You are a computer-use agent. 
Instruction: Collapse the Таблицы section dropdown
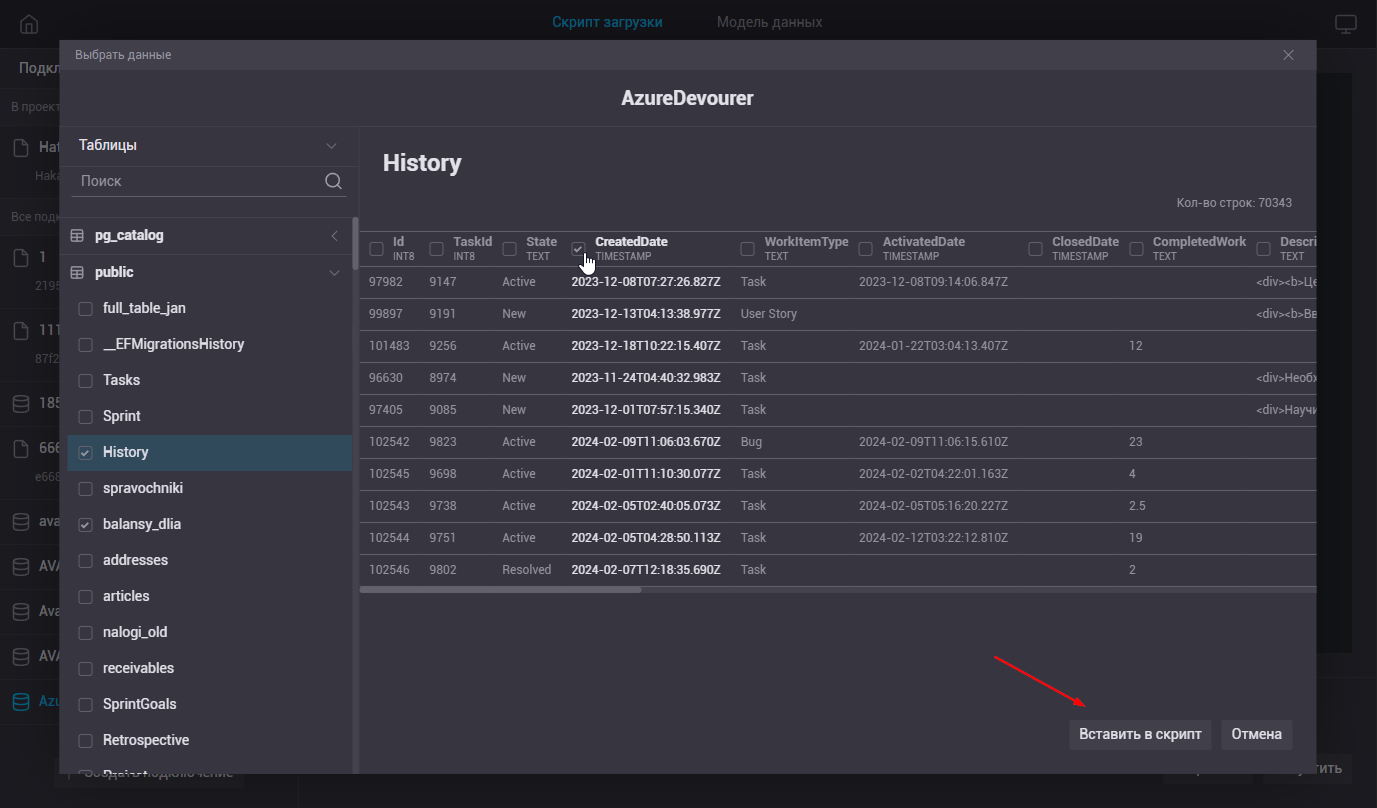point(331,146)
